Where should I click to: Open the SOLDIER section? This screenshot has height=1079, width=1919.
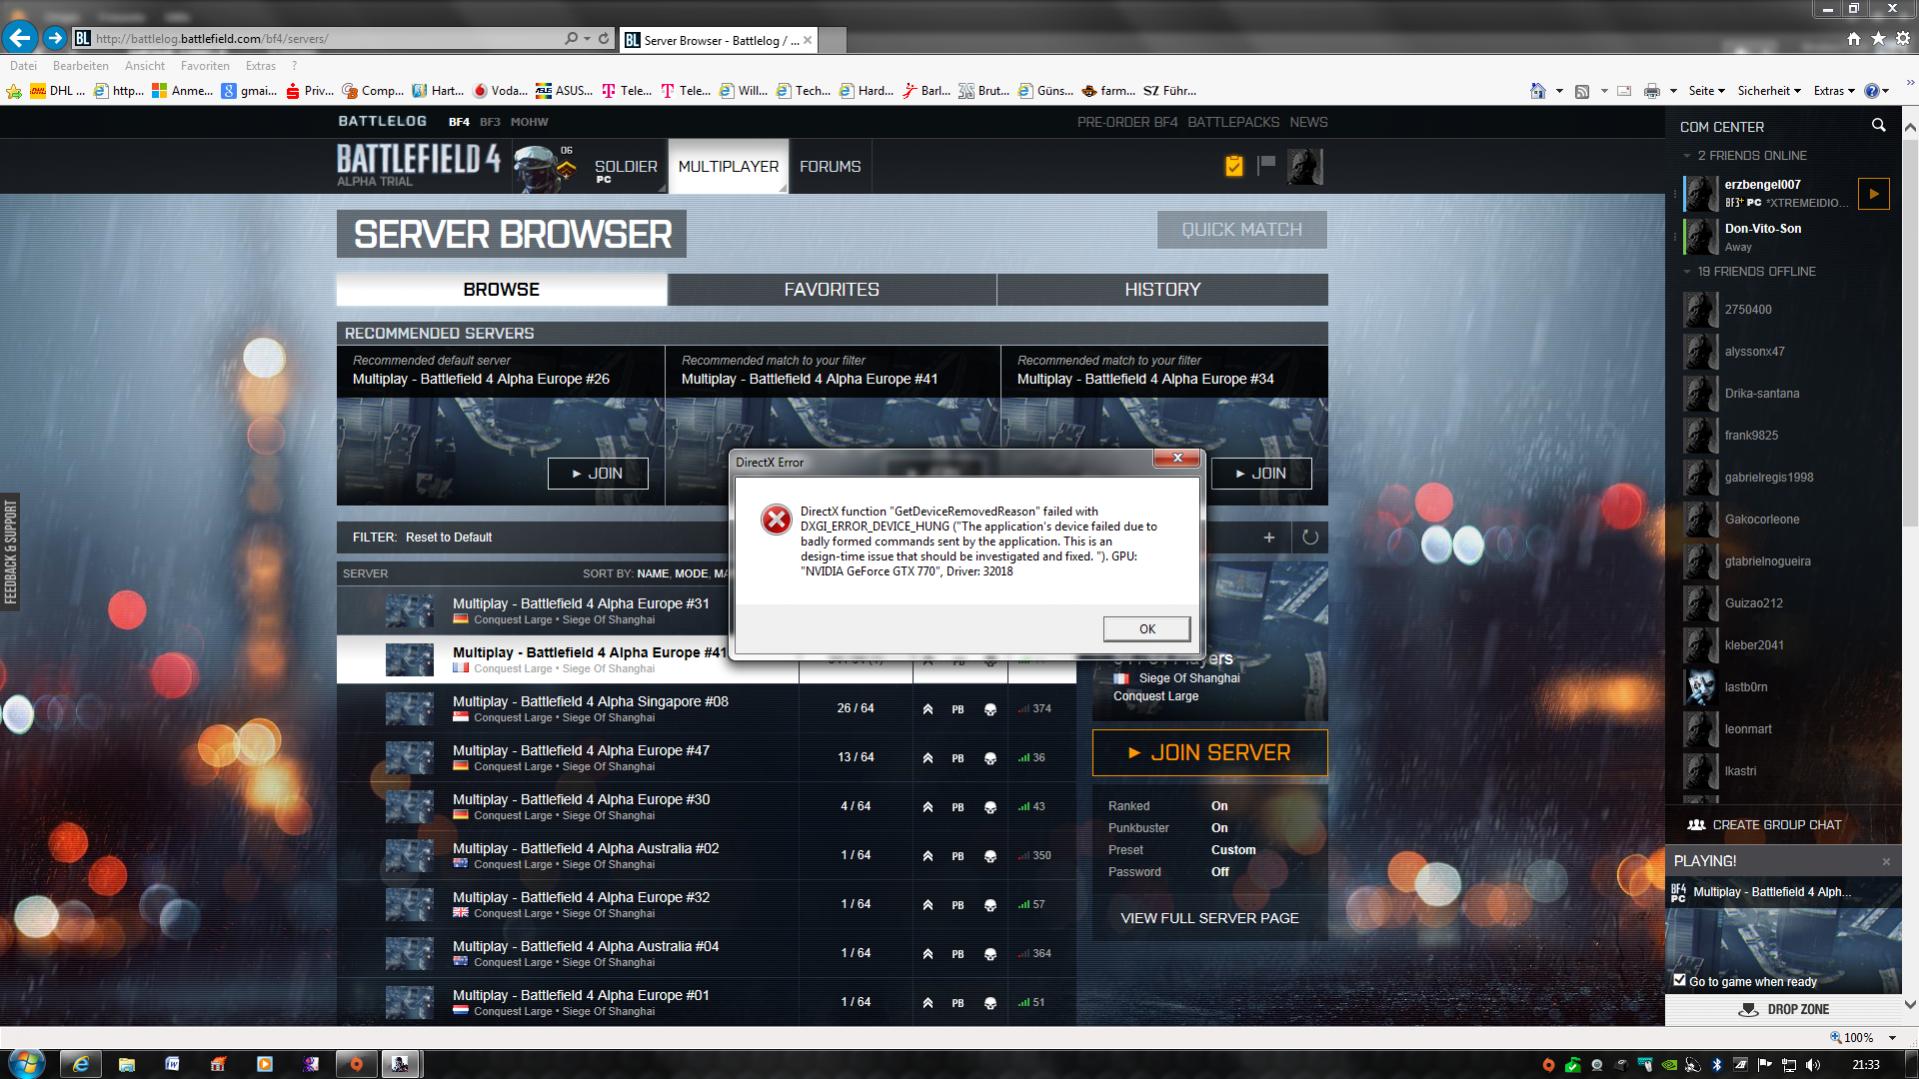pos(626,167)
